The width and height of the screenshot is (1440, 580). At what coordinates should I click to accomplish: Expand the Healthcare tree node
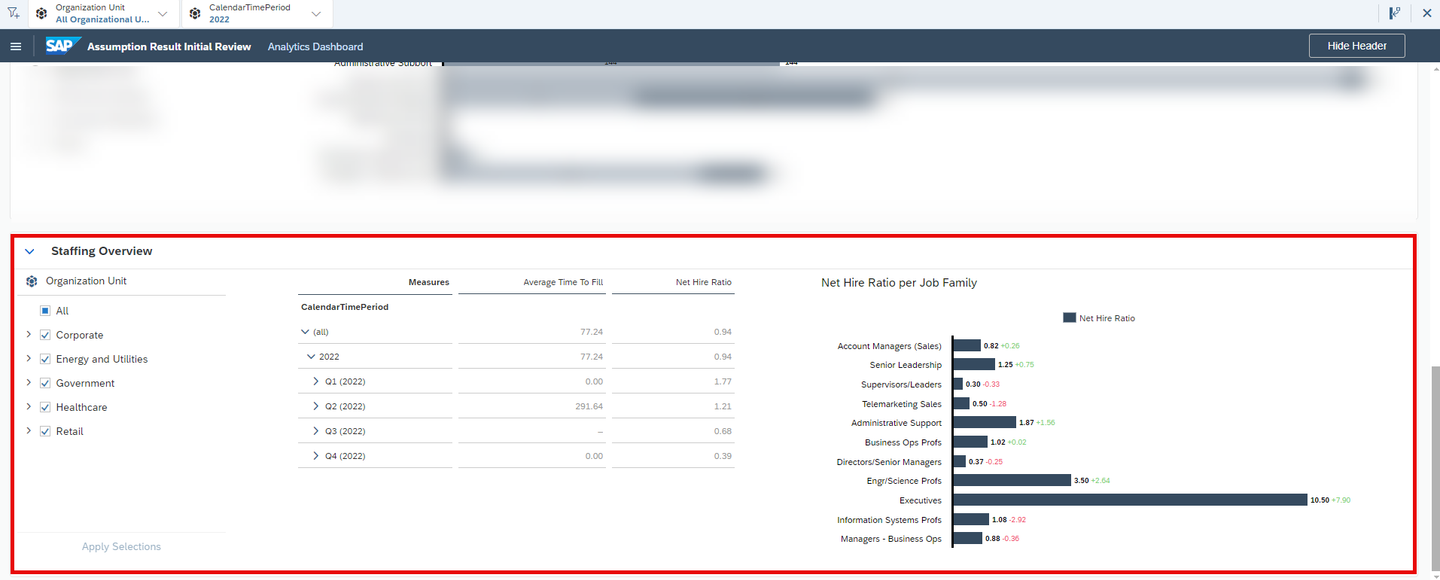pyautogui.click(x=28, y=407)
